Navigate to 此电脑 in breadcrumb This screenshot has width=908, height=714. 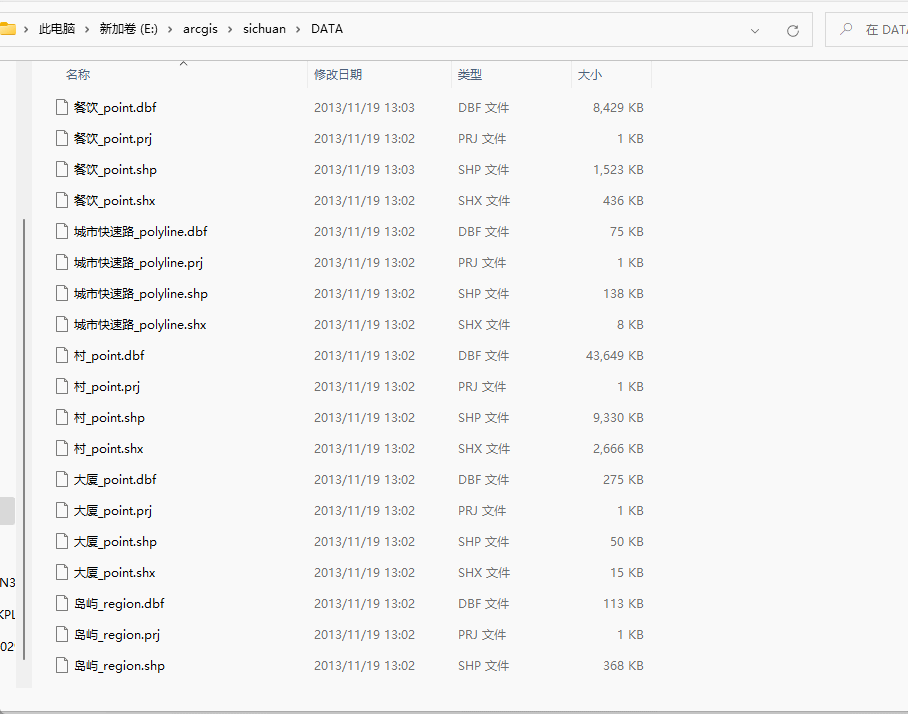click(57, 29)
